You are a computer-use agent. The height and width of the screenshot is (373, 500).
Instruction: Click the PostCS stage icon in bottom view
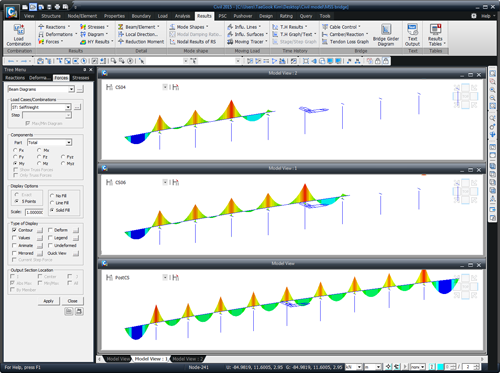pyautogui.click(x=109, y=278)
